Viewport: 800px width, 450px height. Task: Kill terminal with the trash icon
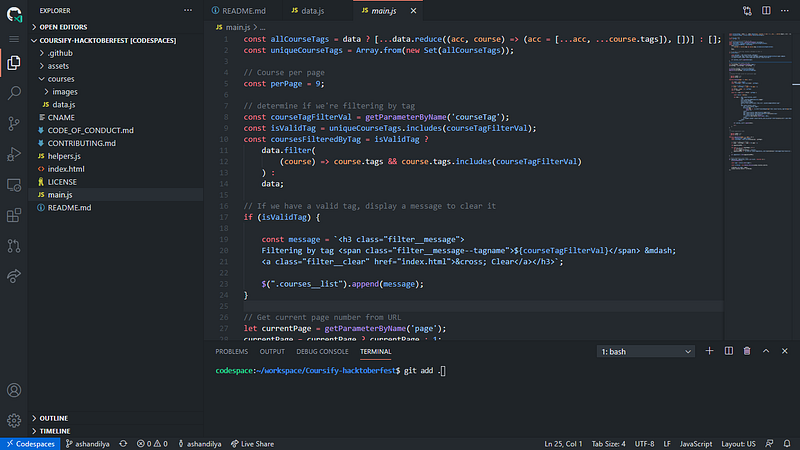(746, 351)
